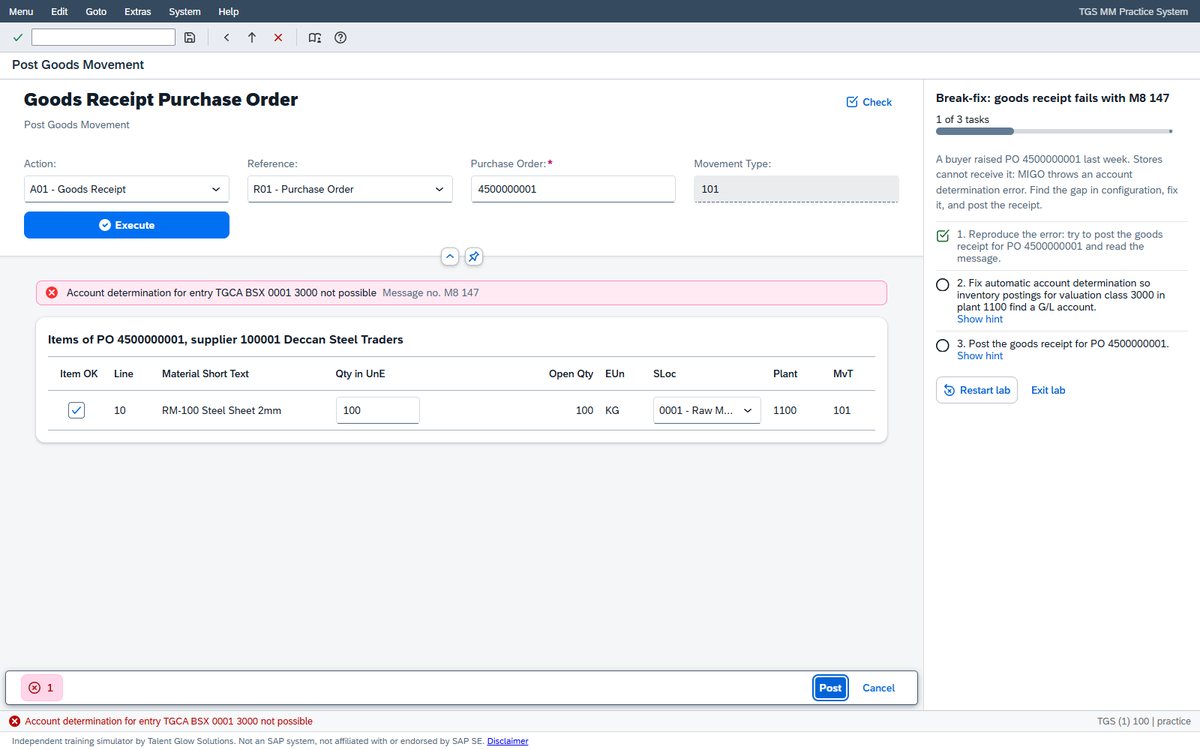Open the Action dropdown A01 - Goods Receipt
This screenshot has height=750, width=1200.
[x=127, y=189]
